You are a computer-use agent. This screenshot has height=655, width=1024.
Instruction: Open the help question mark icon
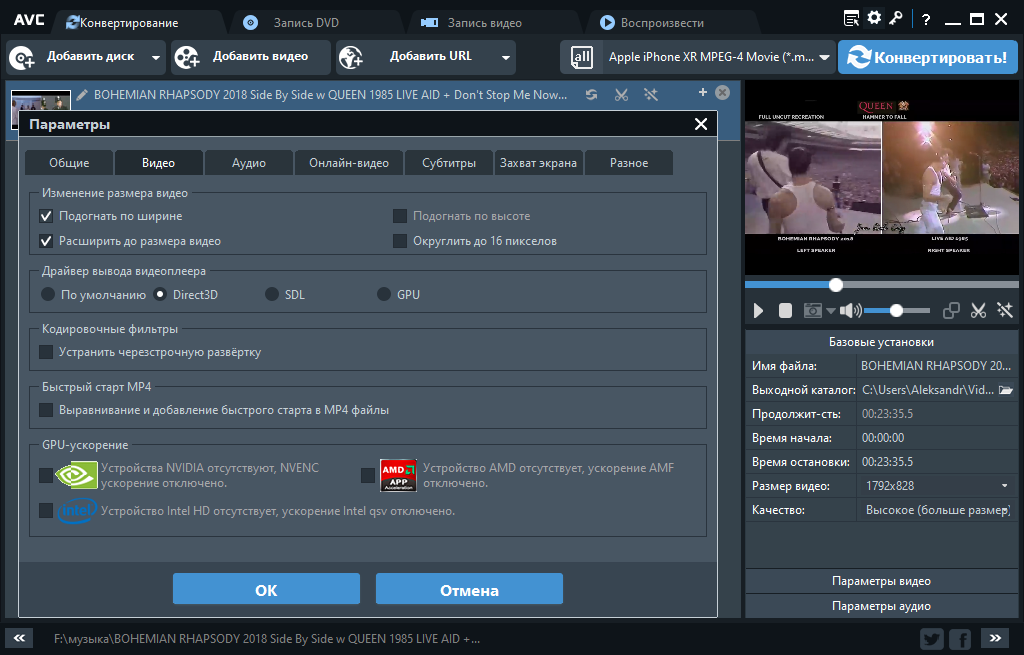point(925,20)
